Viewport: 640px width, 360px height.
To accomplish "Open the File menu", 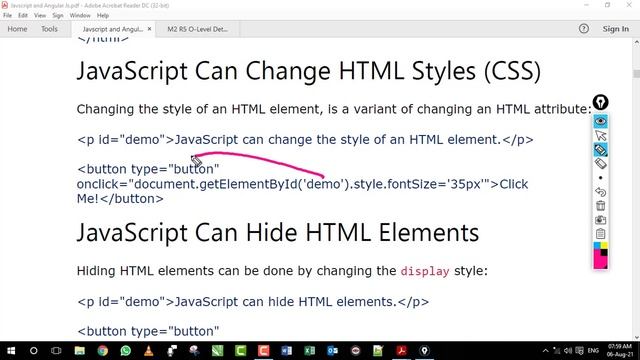I will (x=7, y=15).
